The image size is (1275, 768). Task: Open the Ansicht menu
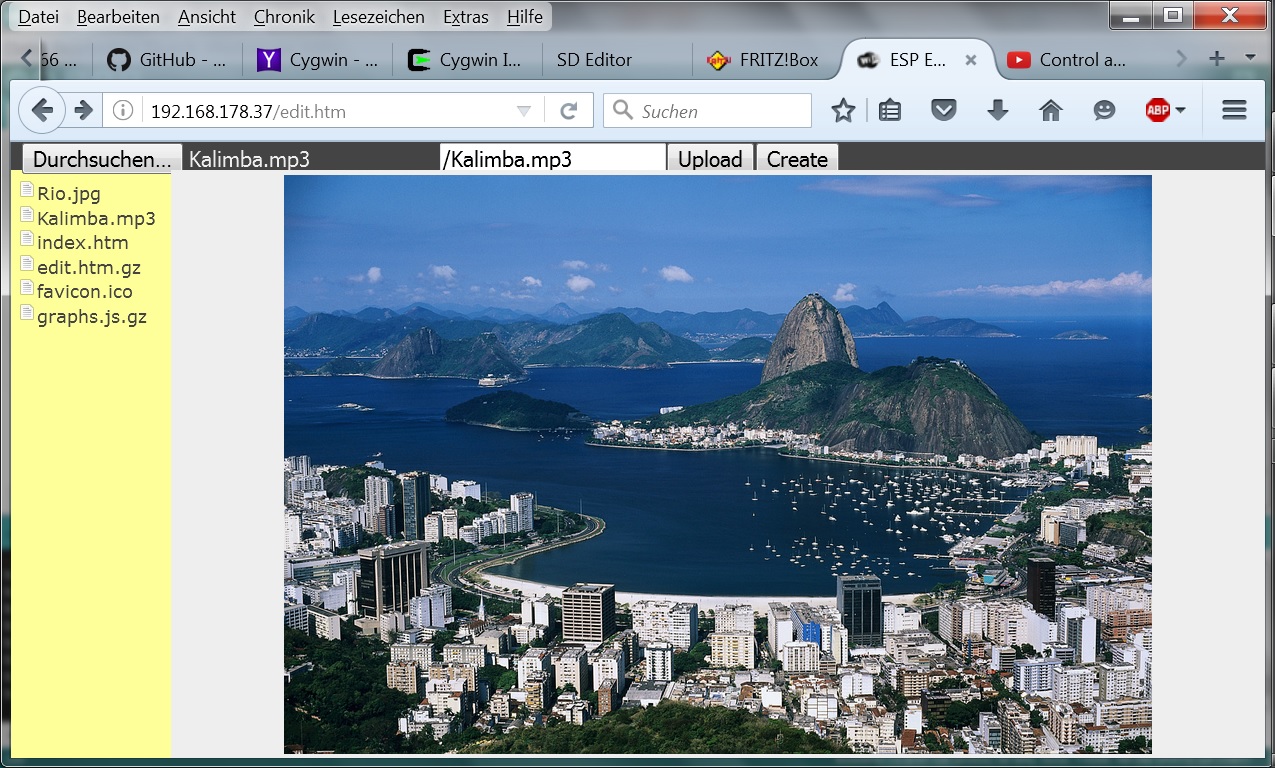[x=207, y=17]
